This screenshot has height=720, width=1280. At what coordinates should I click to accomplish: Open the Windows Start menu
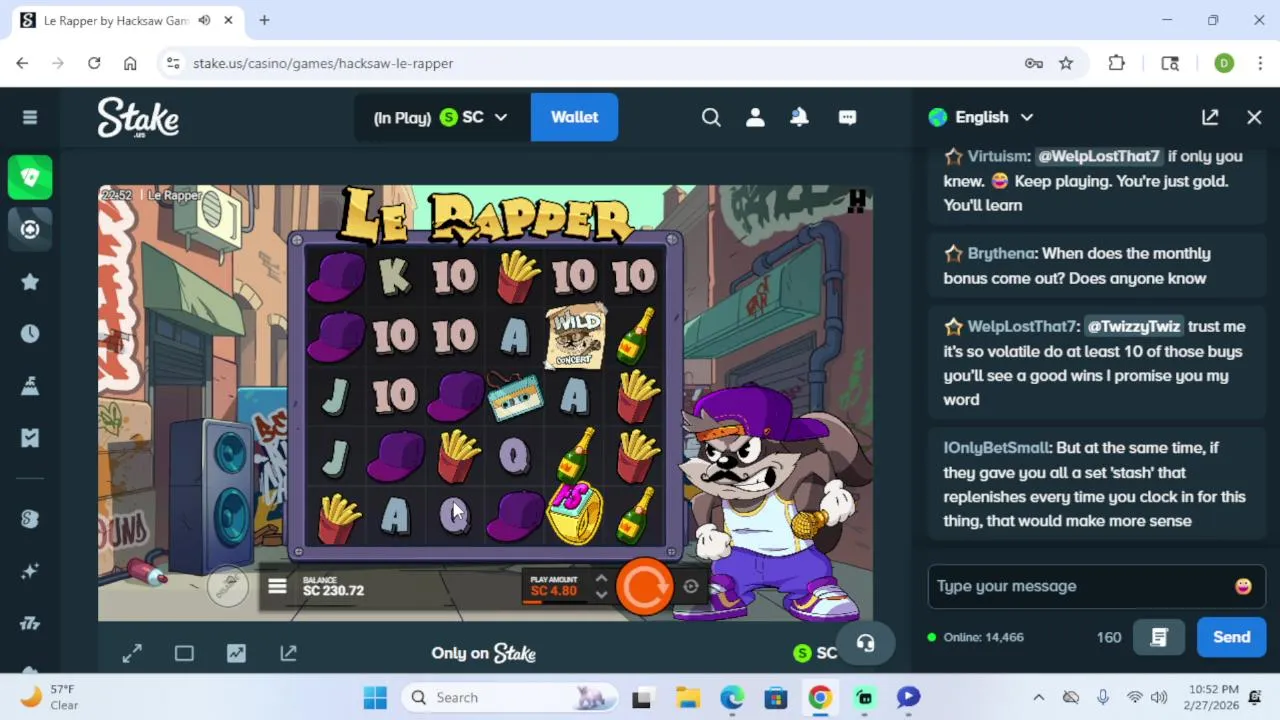pos(375,697)
